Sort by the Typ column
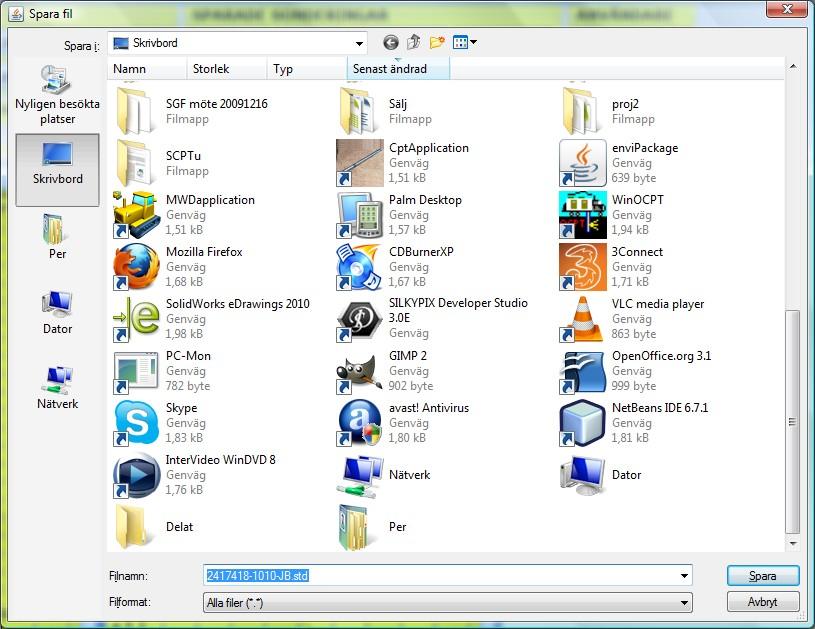Viewport: 815px width, 629px height. [307, 69]
